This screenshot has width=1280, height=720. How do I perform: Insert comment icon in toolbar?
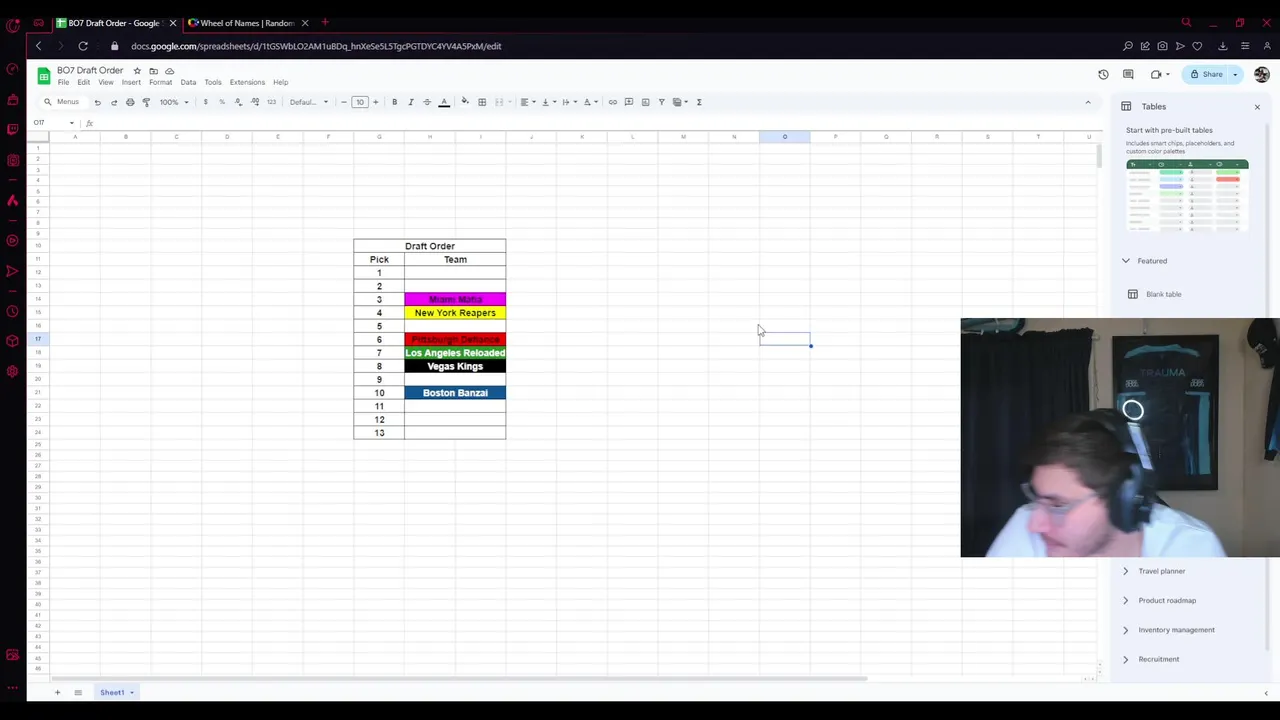[629, 102]
